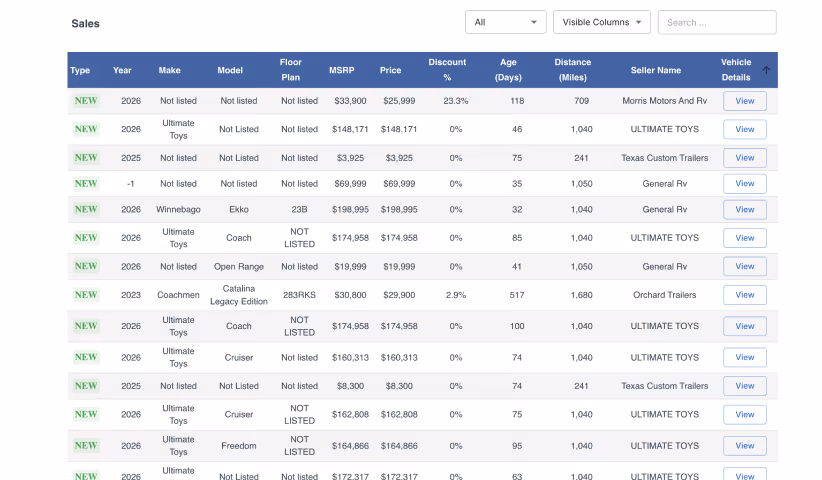Open the All filter dropdown
822x480 pixels.
505,22
